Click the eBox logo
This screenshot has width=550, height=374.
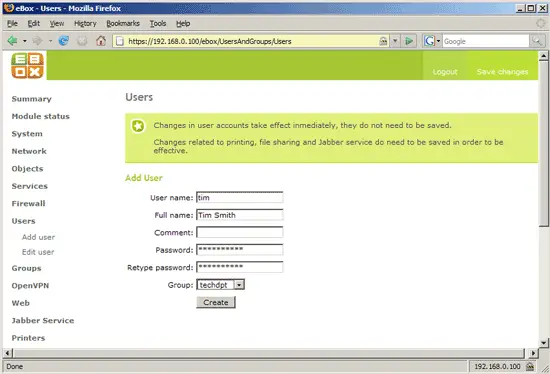coord(27,65)
